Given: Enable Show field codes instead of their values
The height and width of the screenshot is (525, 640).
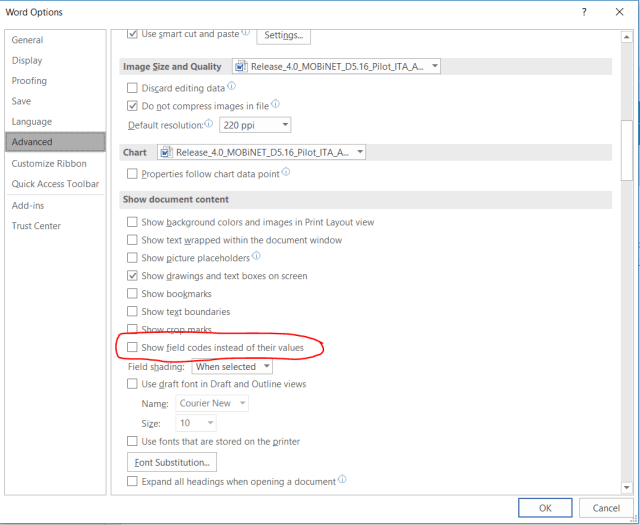Looking at the screenshot, I should (x=132, y=347).
